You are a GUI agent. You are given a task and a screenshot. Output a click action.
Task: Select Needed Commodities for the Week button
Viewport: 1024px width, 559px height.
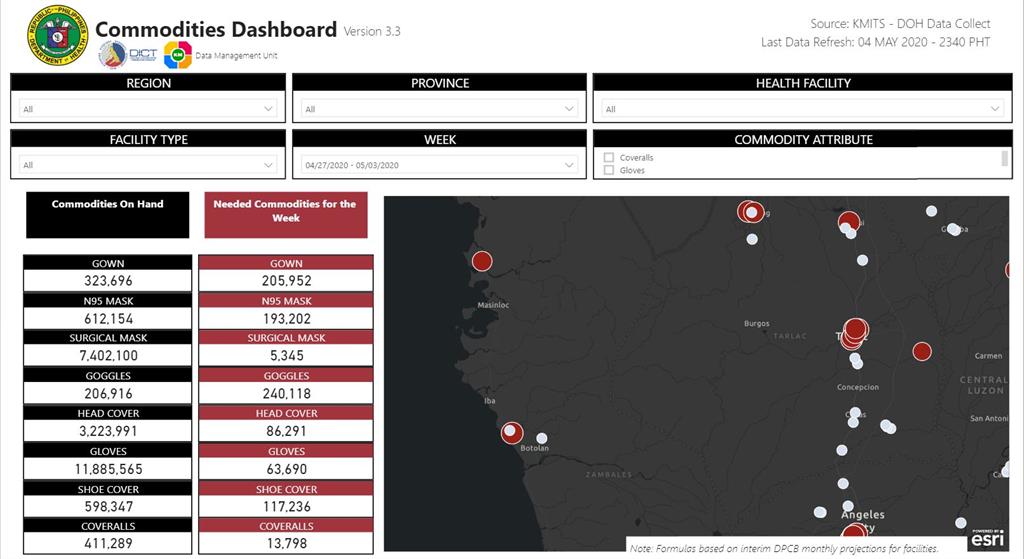[285, 215]
